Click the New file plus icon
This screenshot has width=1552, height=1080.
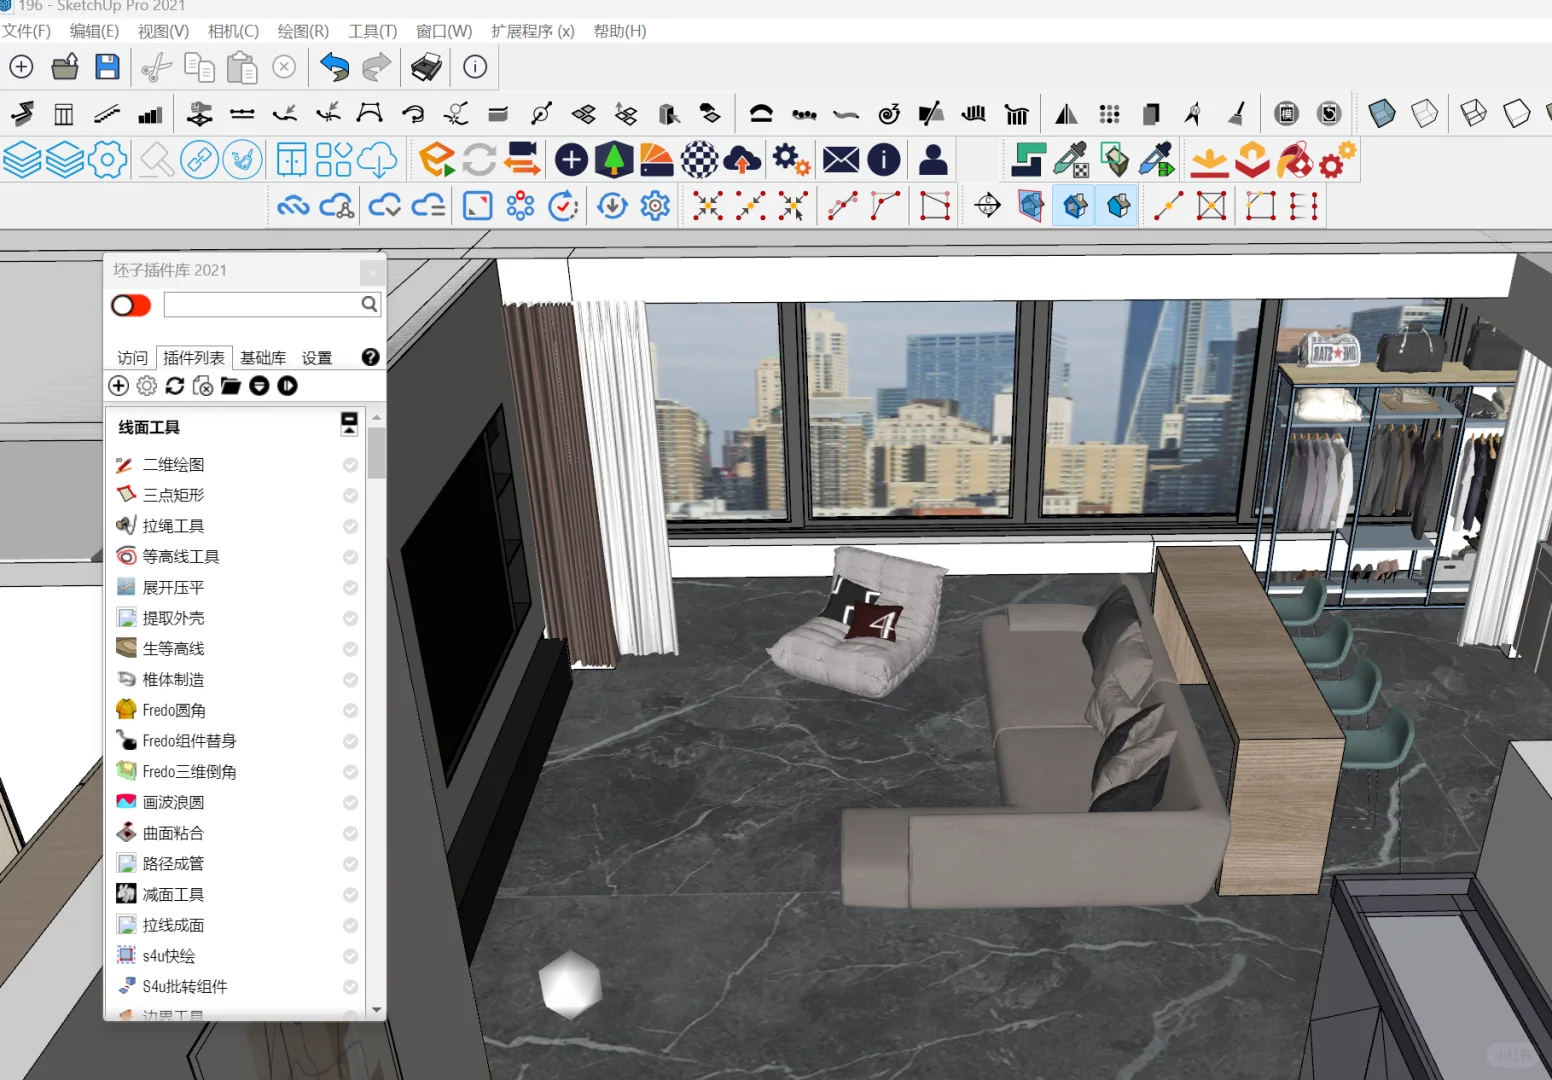[x=21, y=67]
